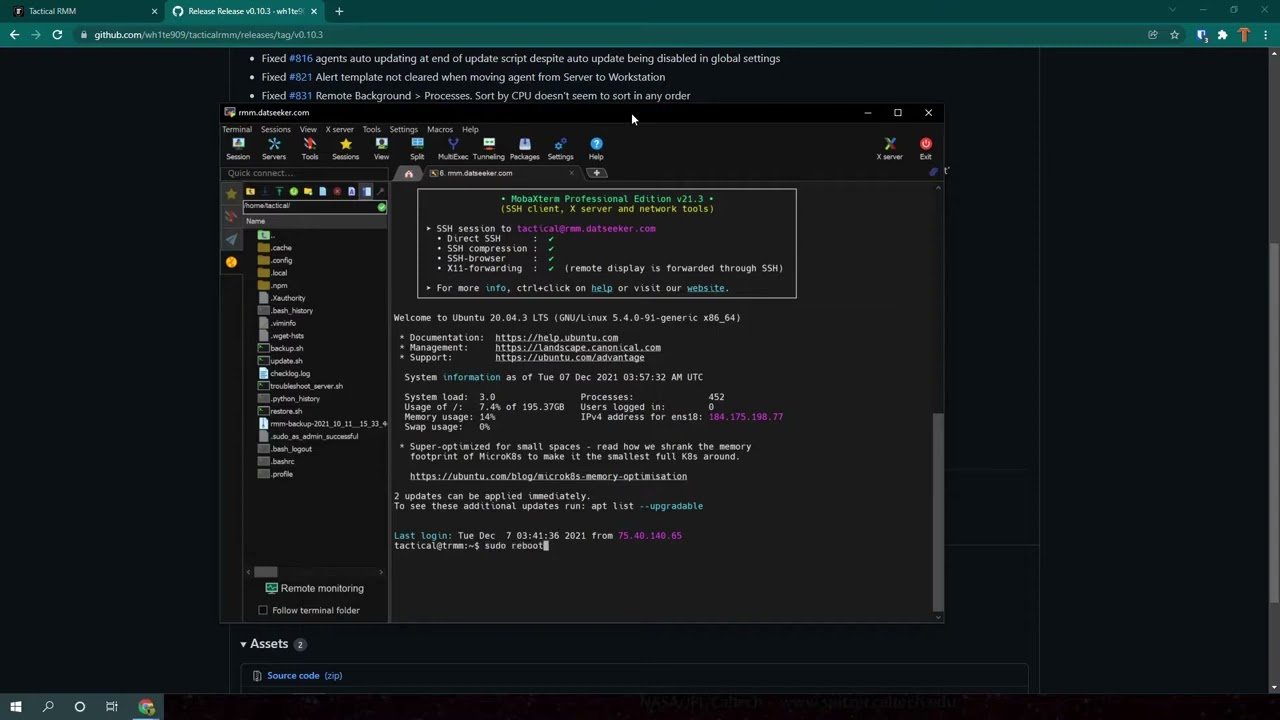Enable Follow terminal folder checkbox
Image resolution: width=1280 pixels, height=720 pixels.
(263, 610)
